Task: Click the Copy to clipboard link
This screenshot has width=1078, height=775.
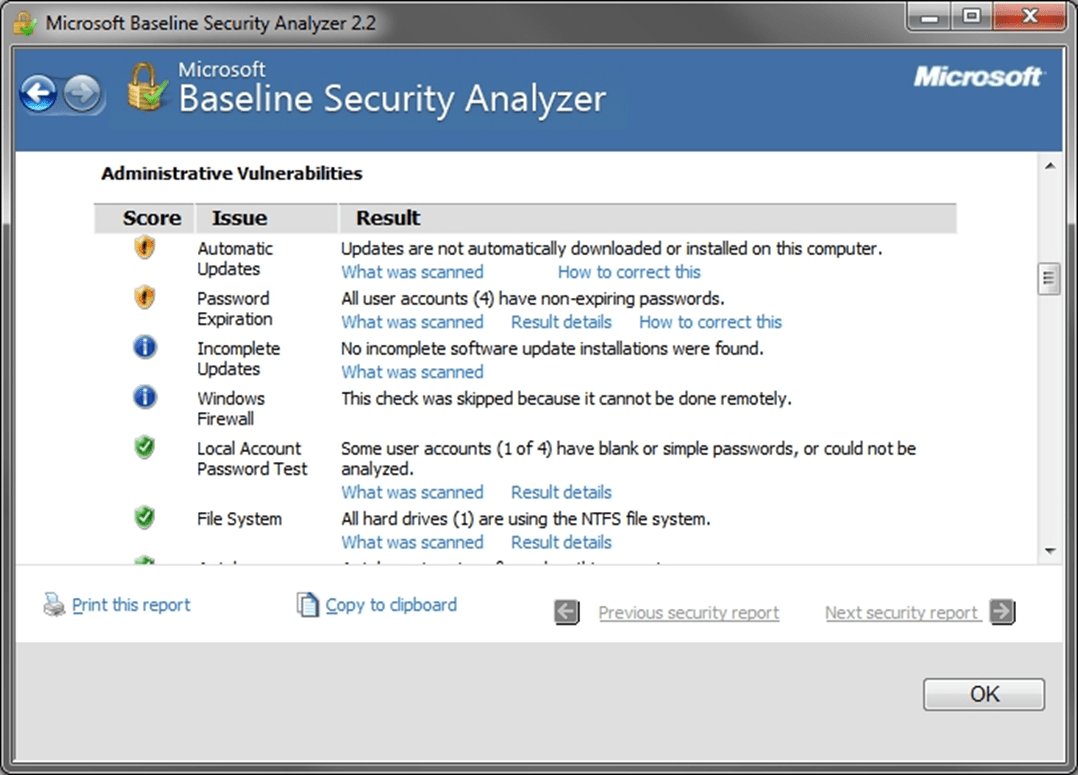Action: tap(391, 605)
